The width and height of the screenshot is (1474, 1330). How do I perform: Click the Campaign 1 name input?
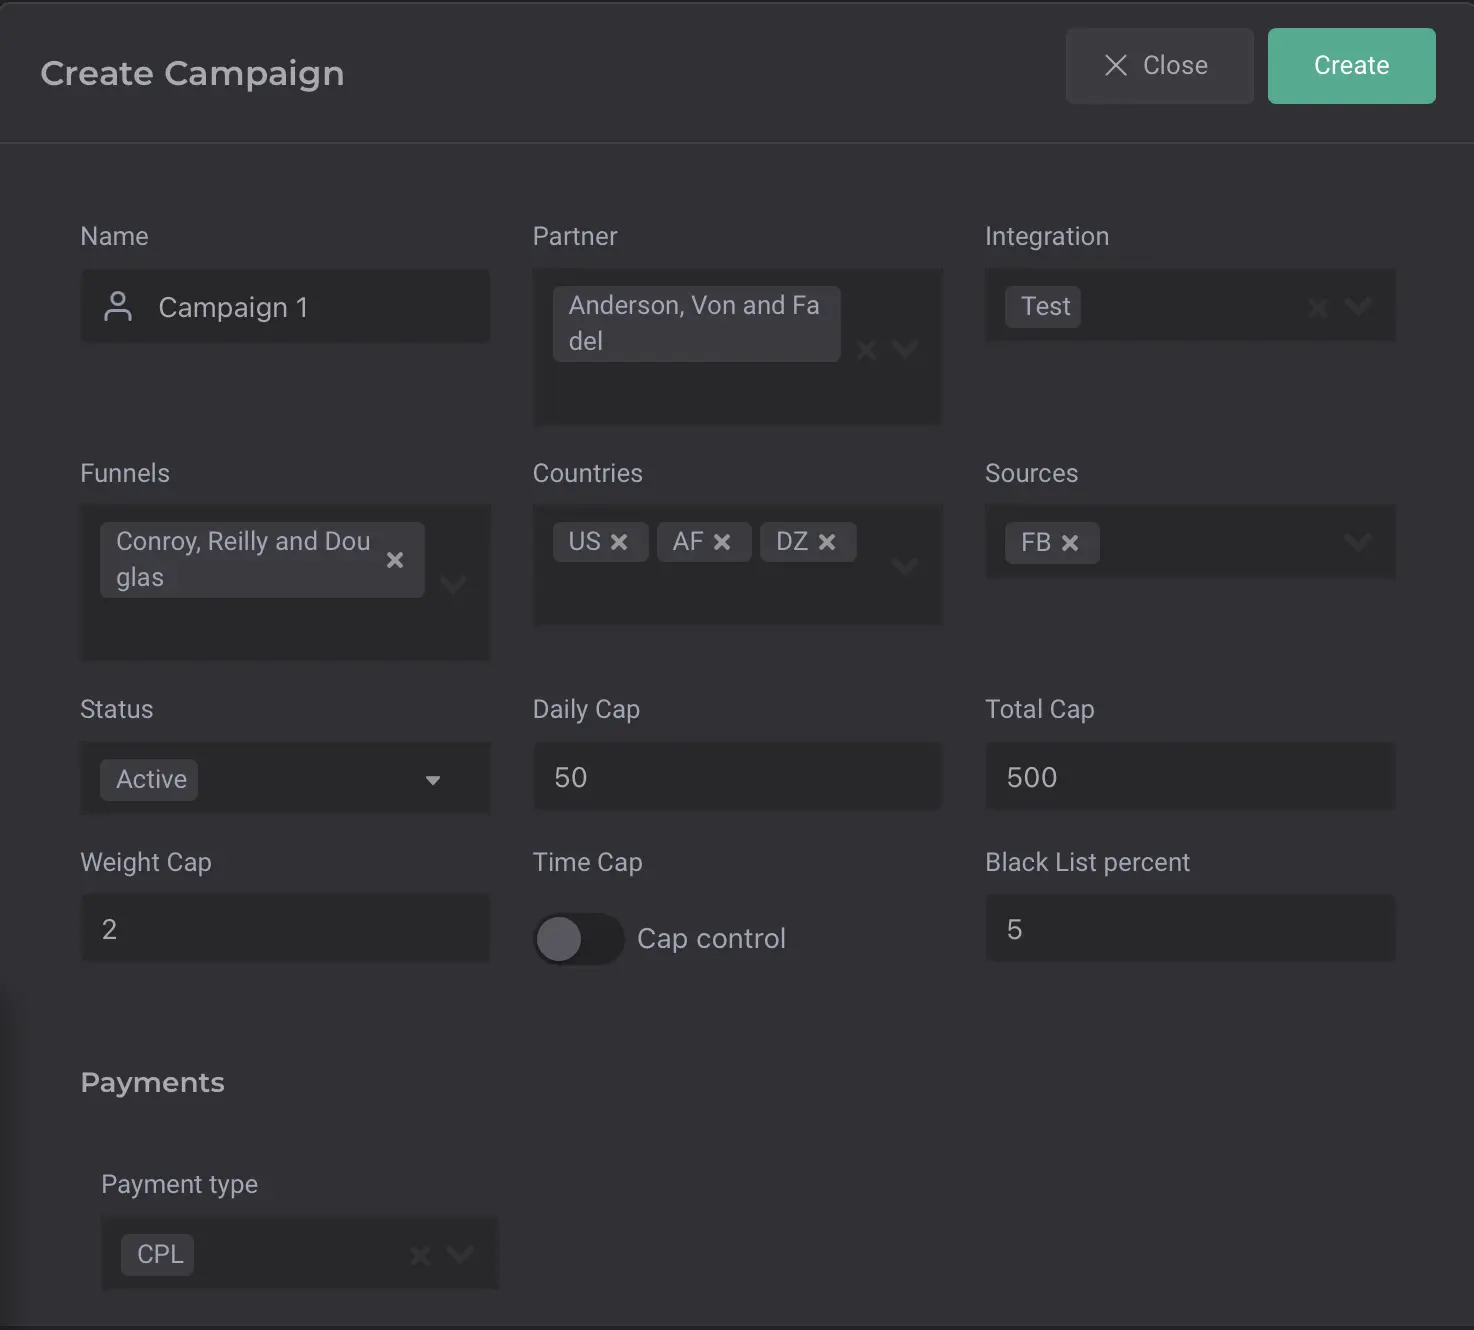click(285, 306)
